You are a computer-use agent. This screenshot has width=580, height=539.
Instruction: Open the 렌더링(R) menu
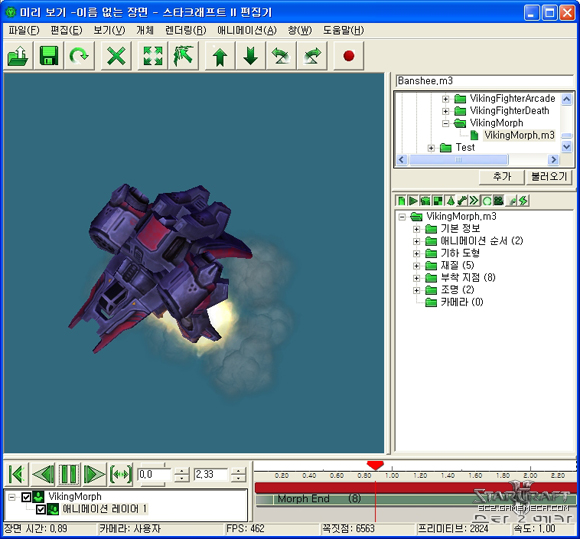[x=186, y=30]
